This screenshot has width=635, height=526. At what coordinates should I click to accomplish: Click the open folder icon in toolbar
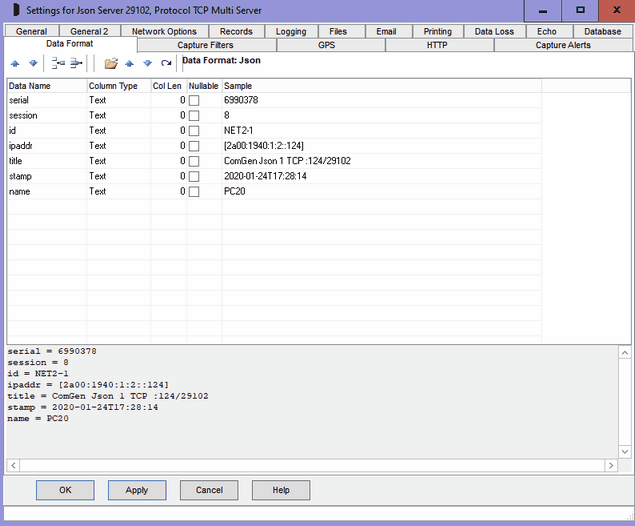pyautogui.click(x=111, y=63)
